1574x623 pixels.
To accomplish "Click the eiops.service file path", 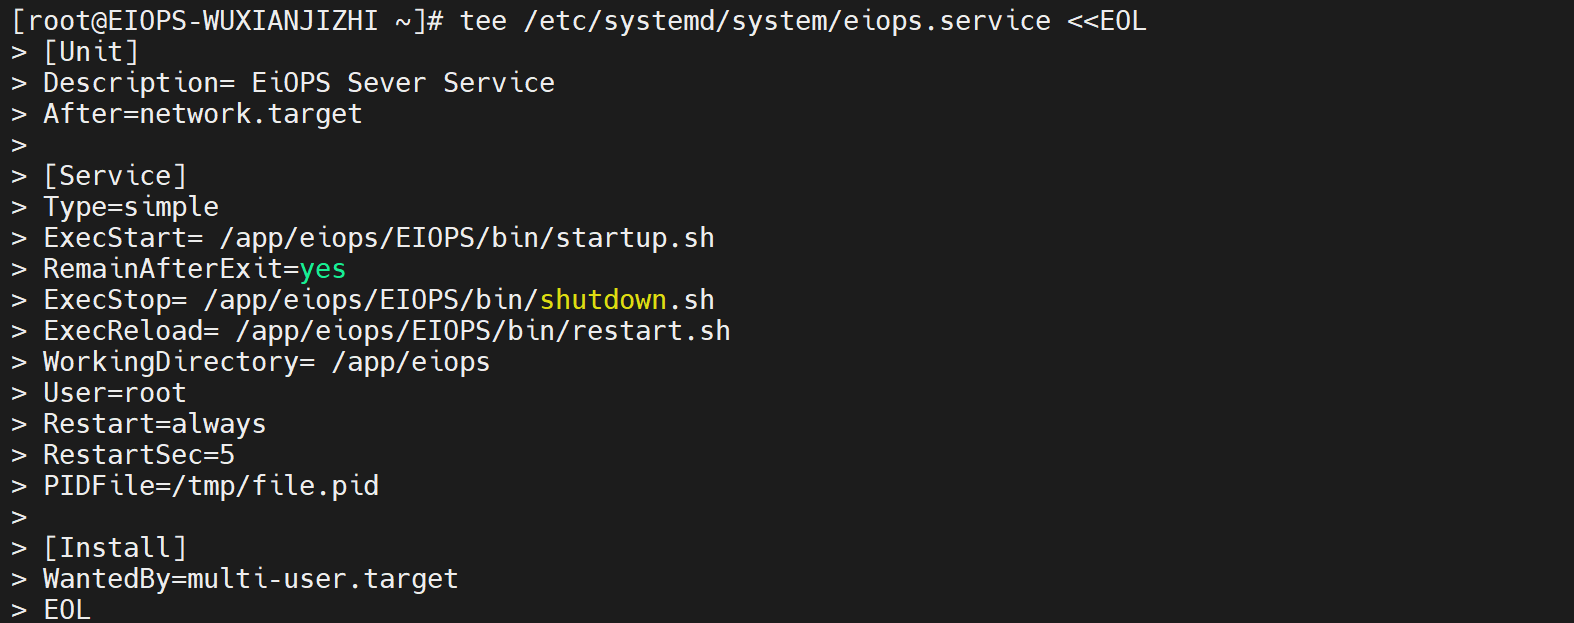I will (x=786, y=21).
